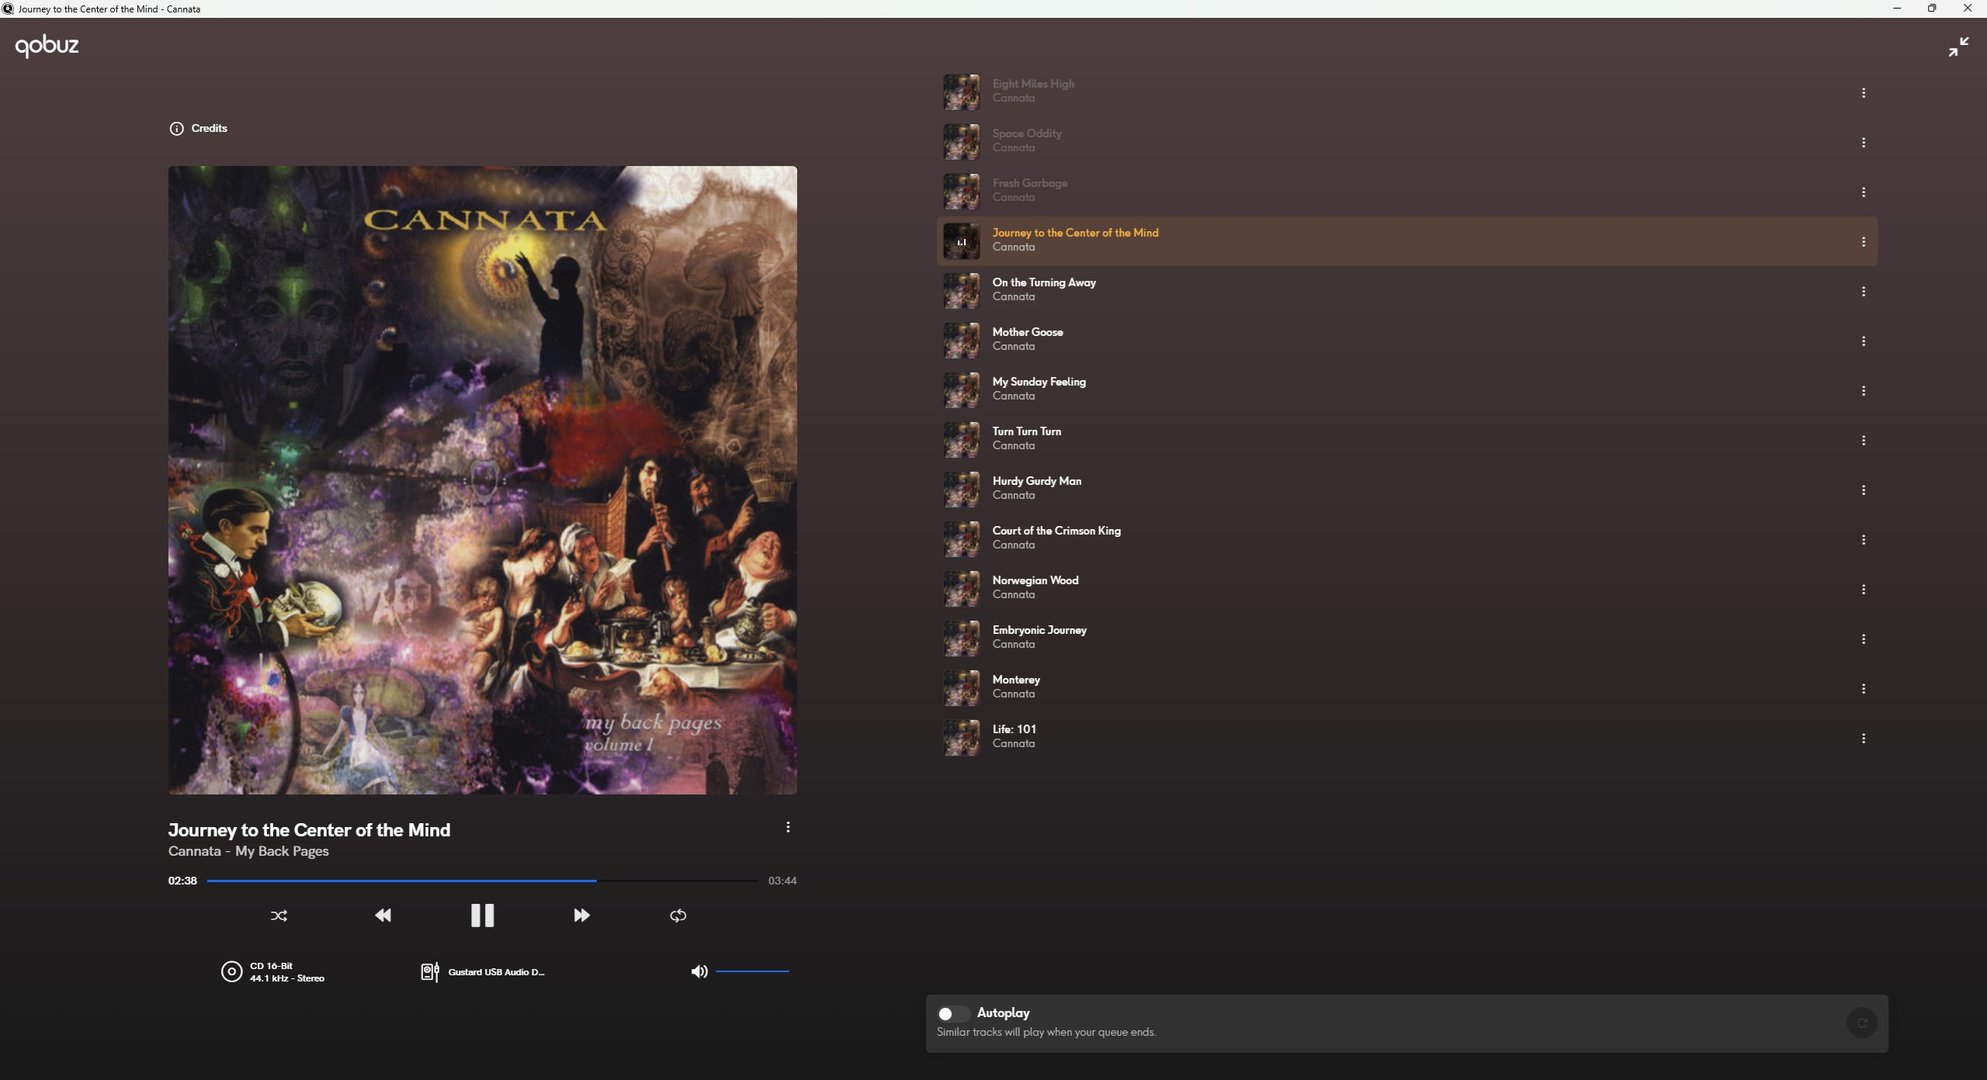The width and height of the screenshot is (1987, 1080).
Task: Open the Gustard USB audio device selector
Action: pyautogui.click(x=484, y=972)
